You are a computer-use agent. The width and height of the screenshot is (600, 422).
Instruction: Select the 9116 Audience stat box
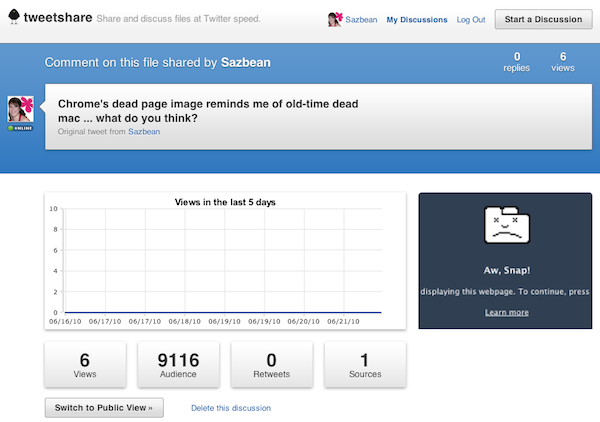click(178, 364)
